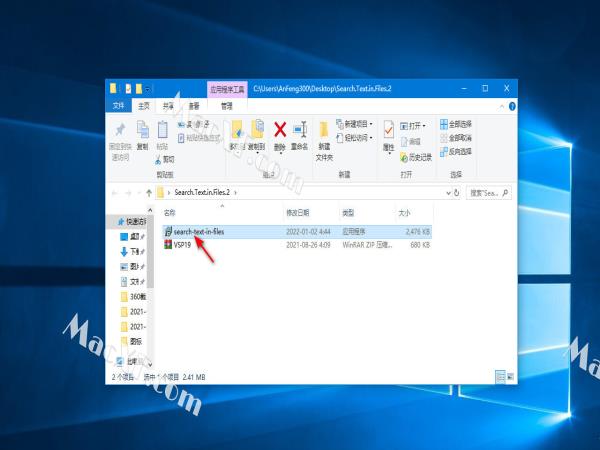Open Pictures (图片) in navigation pane
The width and height of the screenshot is (600, 450).
132,267
